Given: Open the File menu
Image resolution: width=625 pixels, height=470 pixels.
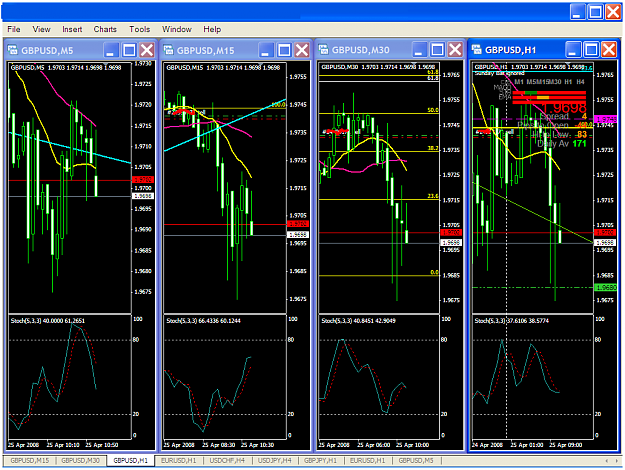Looking at the screenshot, I should coord(14,29).
